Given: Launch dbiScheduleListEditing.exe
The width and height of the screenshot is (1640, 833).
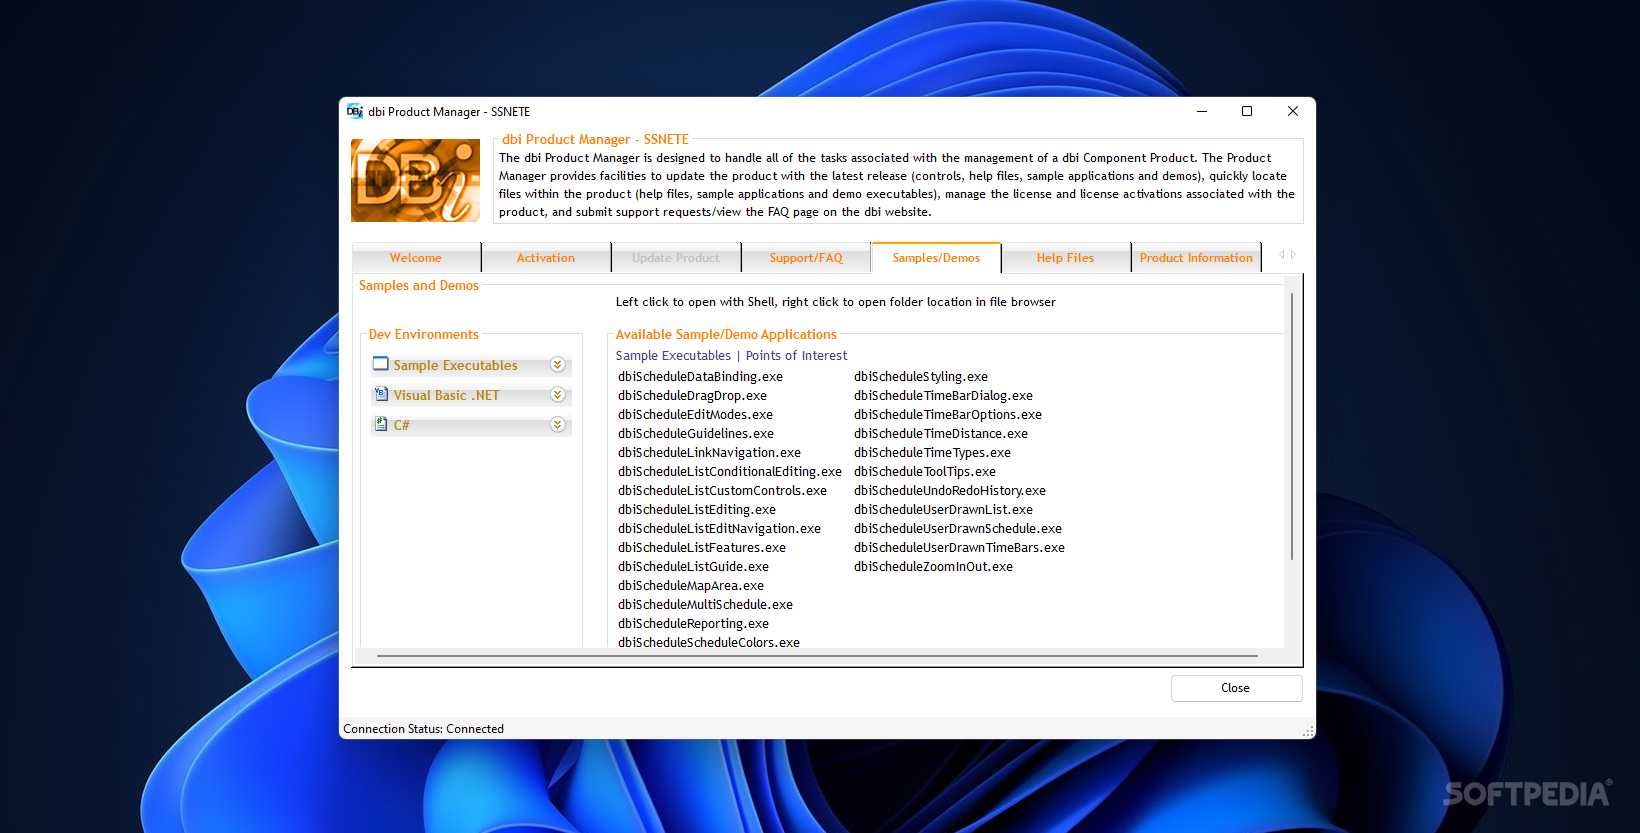Looking at the screenshot, I should click(697, 510).
